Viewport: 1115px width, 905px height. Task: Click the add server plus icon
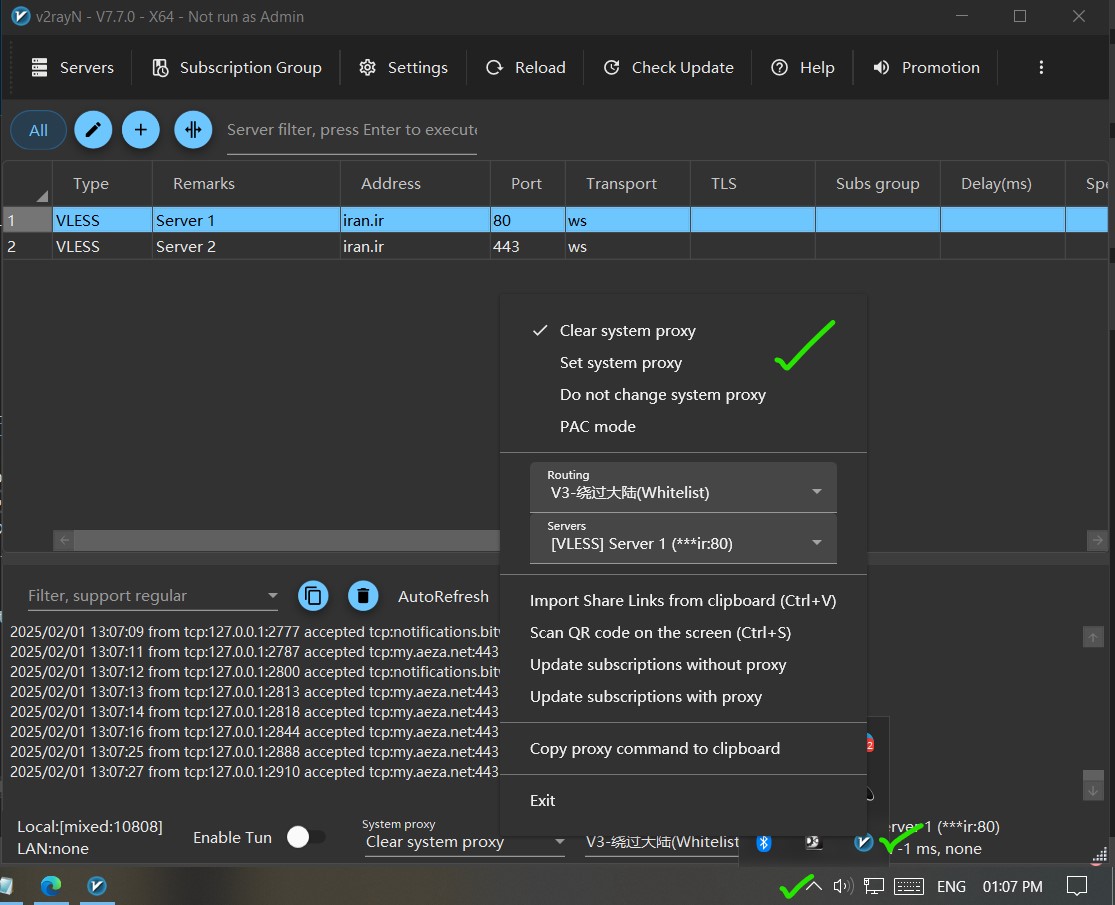[141, 130]
